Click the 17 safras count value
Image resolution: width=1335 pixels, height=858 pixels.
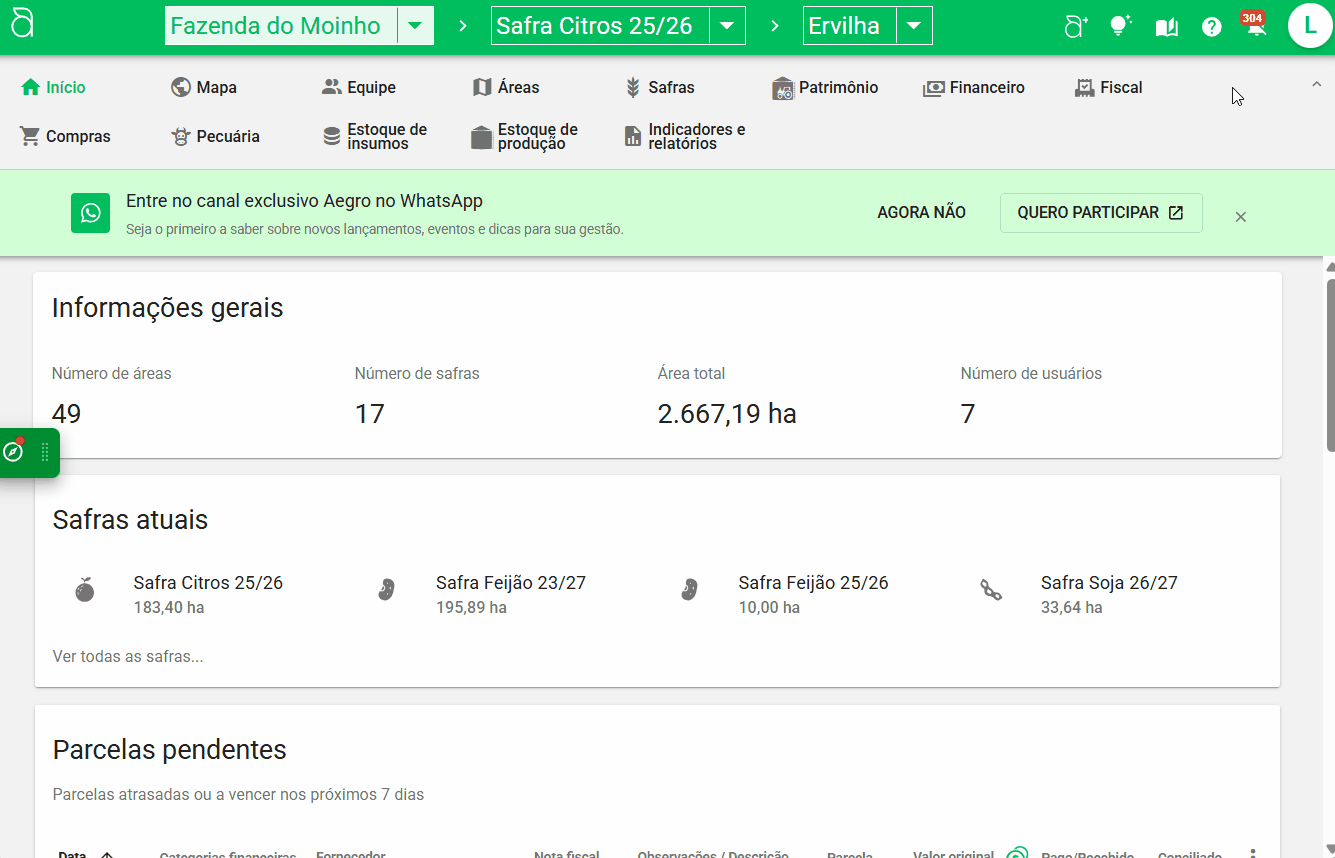pyautogui.click(x=370, y=414)
